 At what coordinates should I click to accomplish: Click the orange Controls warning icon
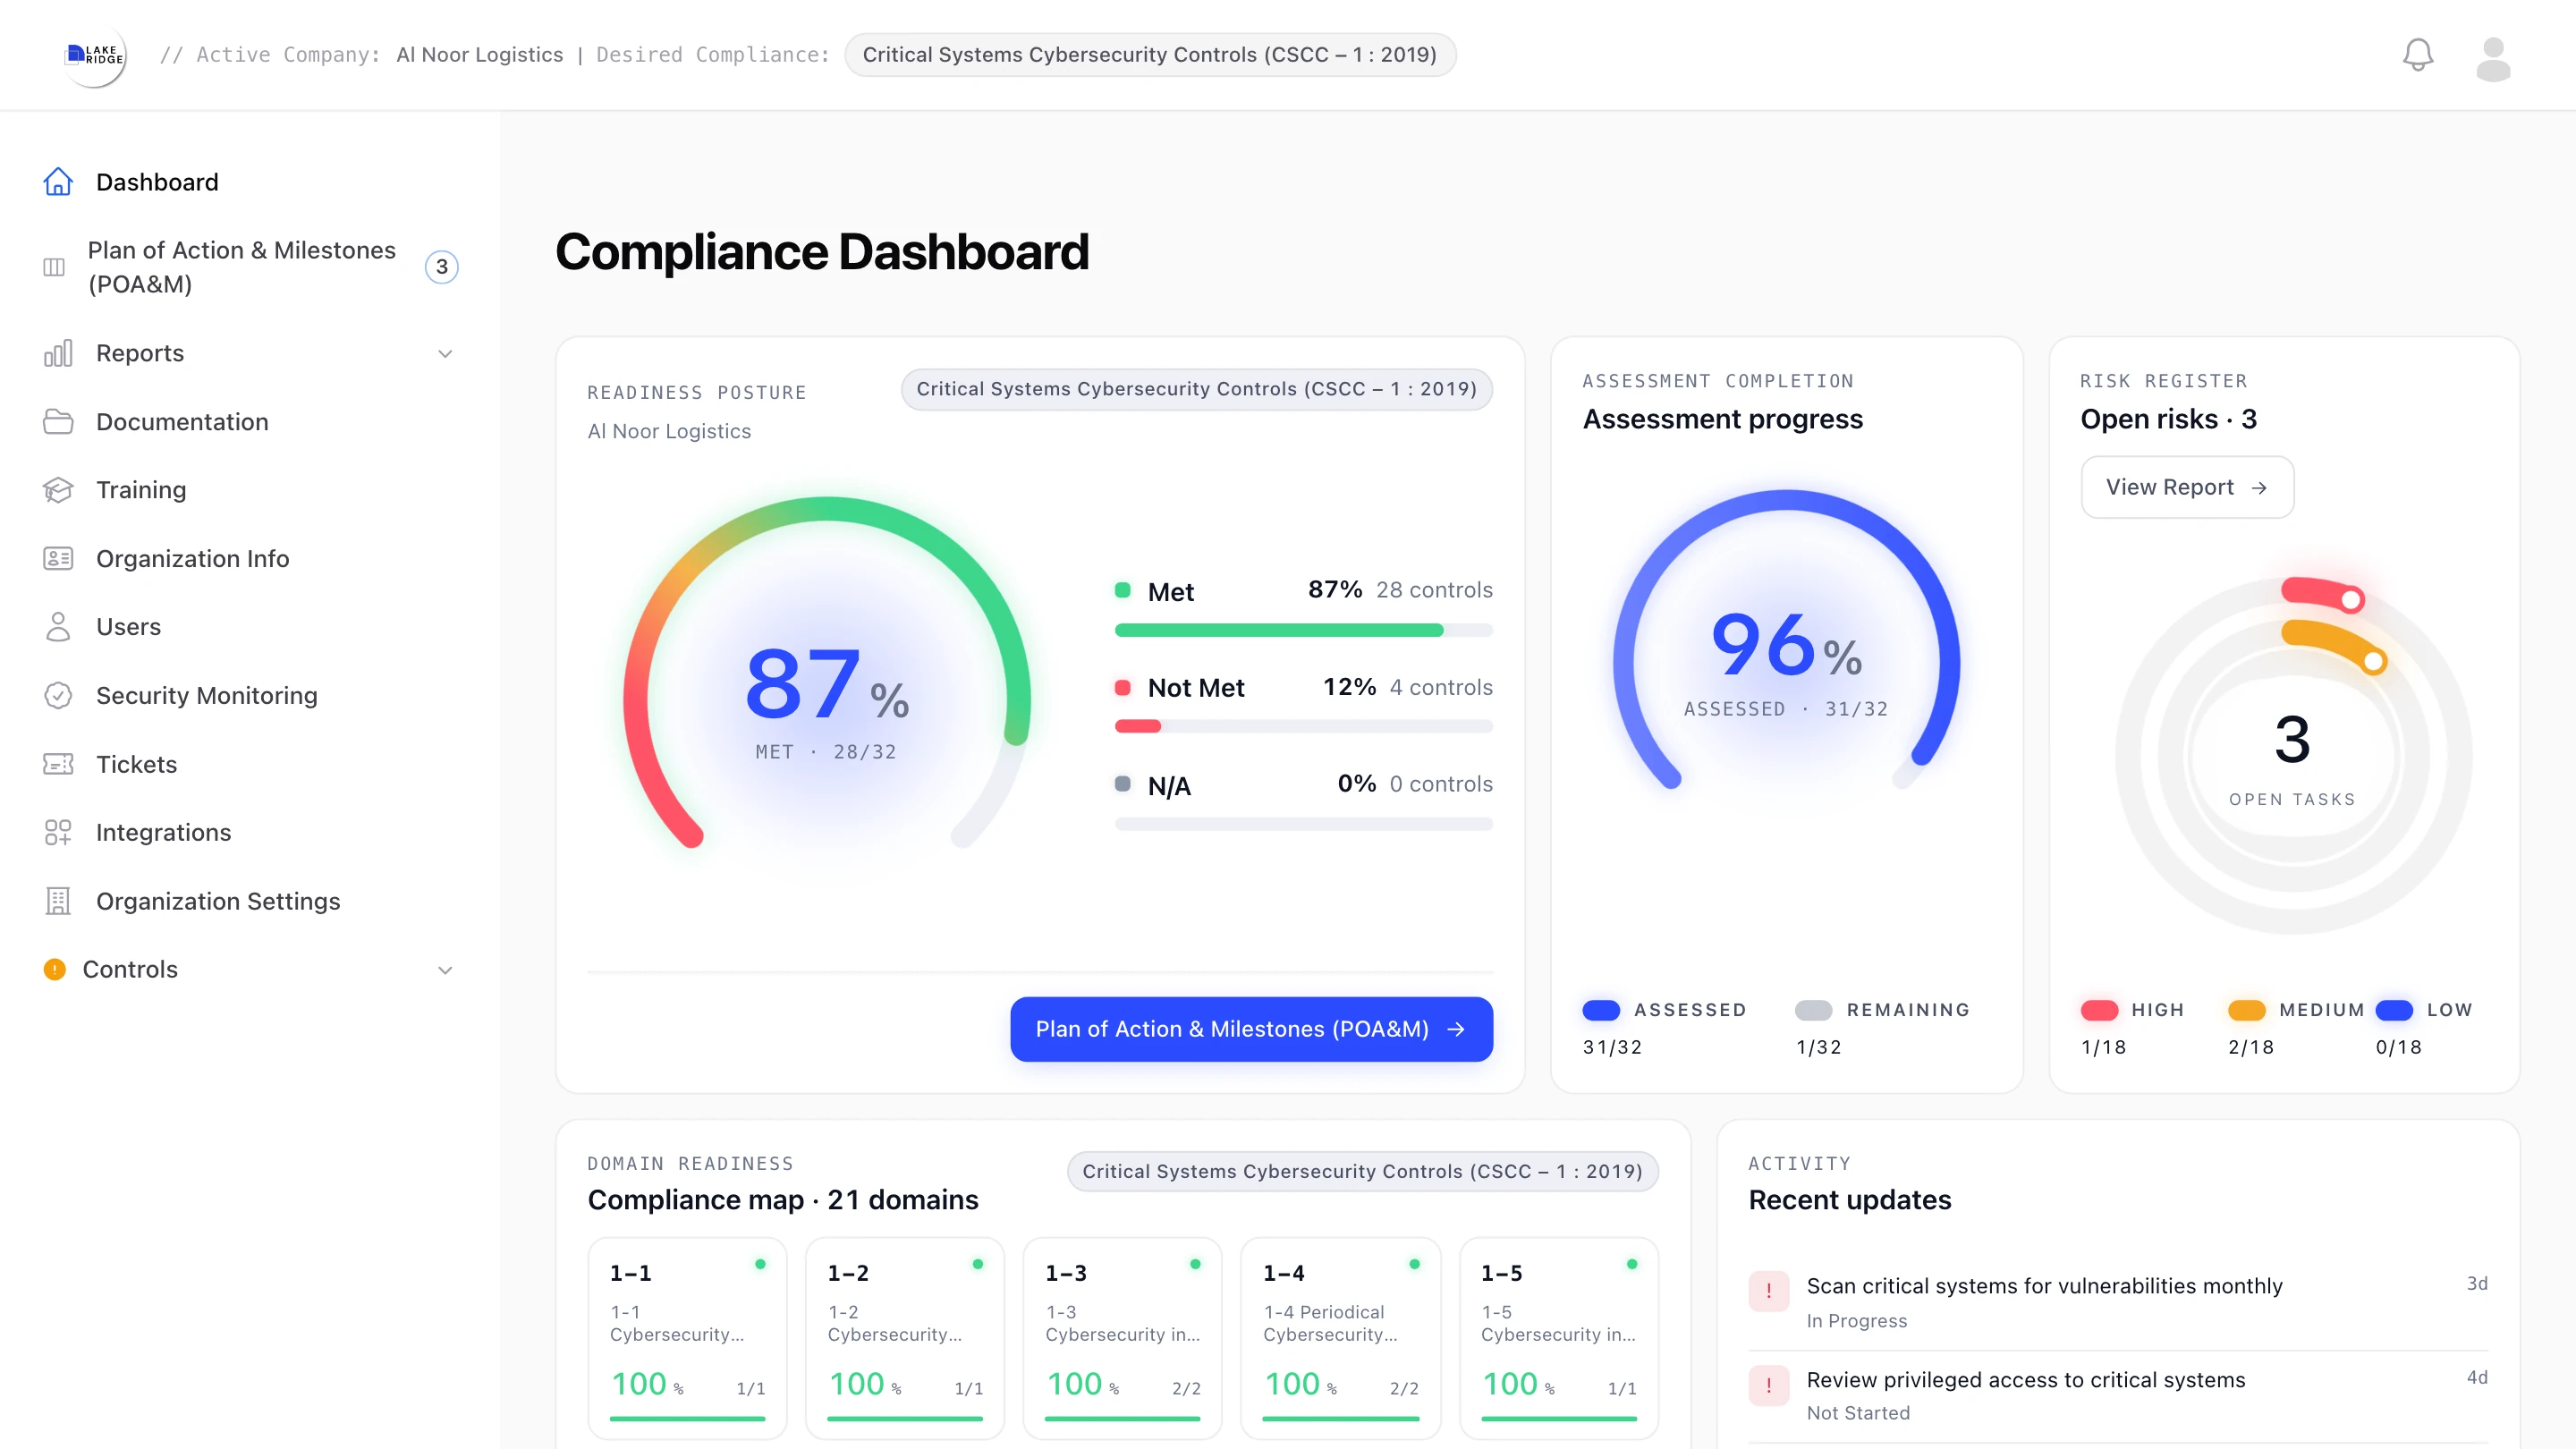click(55, 969)
